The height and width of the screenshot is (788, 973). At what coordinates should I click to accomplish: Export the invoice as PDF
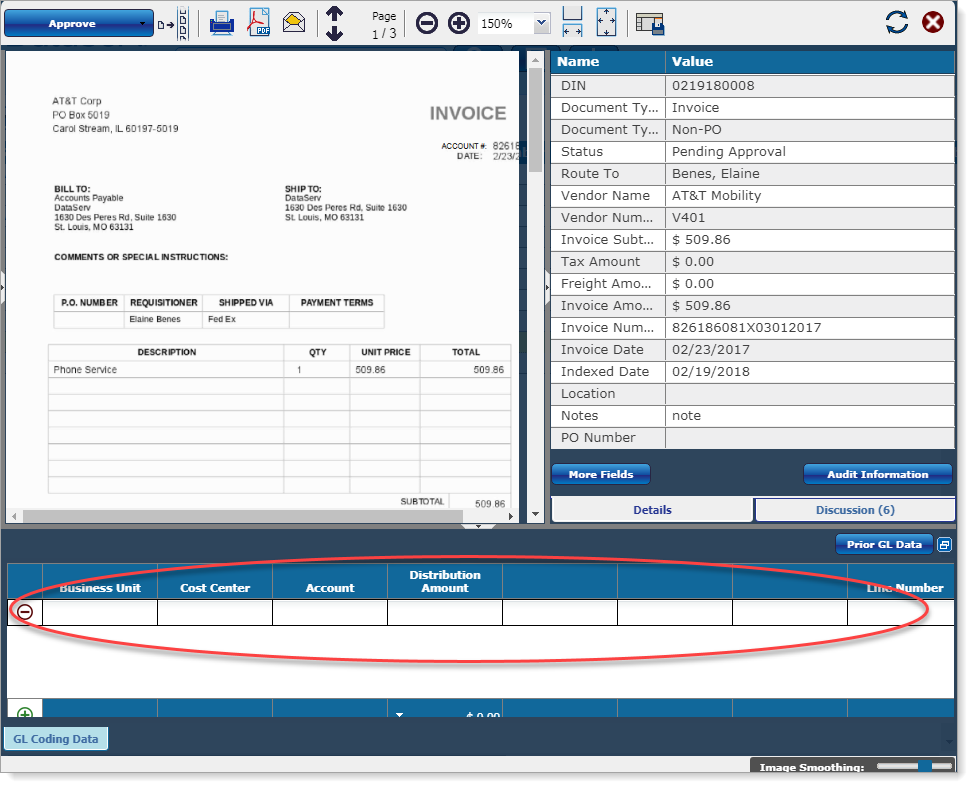tap(262, 22)
